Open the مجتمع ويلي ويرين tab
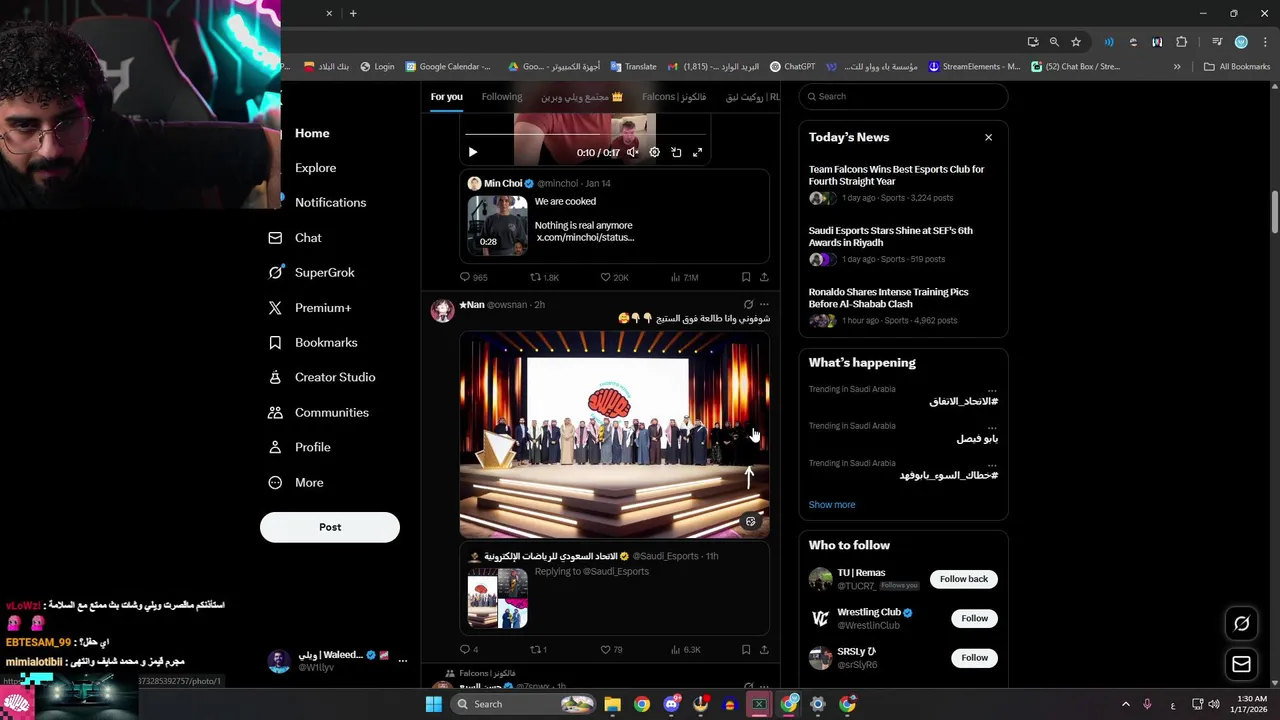This screenshot has width=1280, height=720. (582, 97)
